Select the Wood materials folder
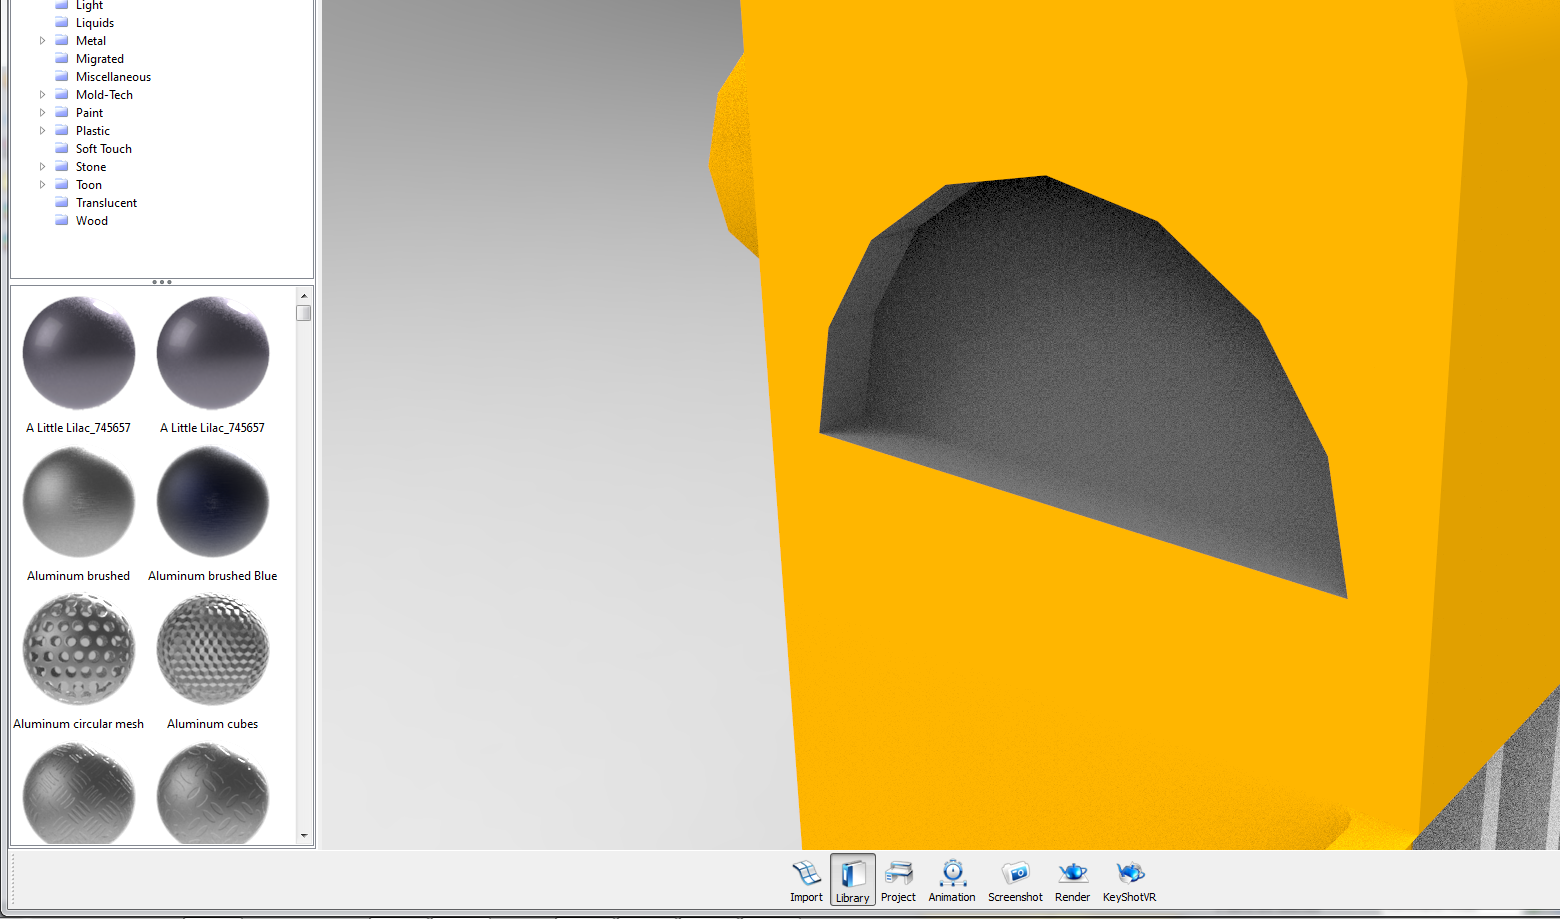The height and width of the screenshot is (919, 1560). click(x=93, y=220)
